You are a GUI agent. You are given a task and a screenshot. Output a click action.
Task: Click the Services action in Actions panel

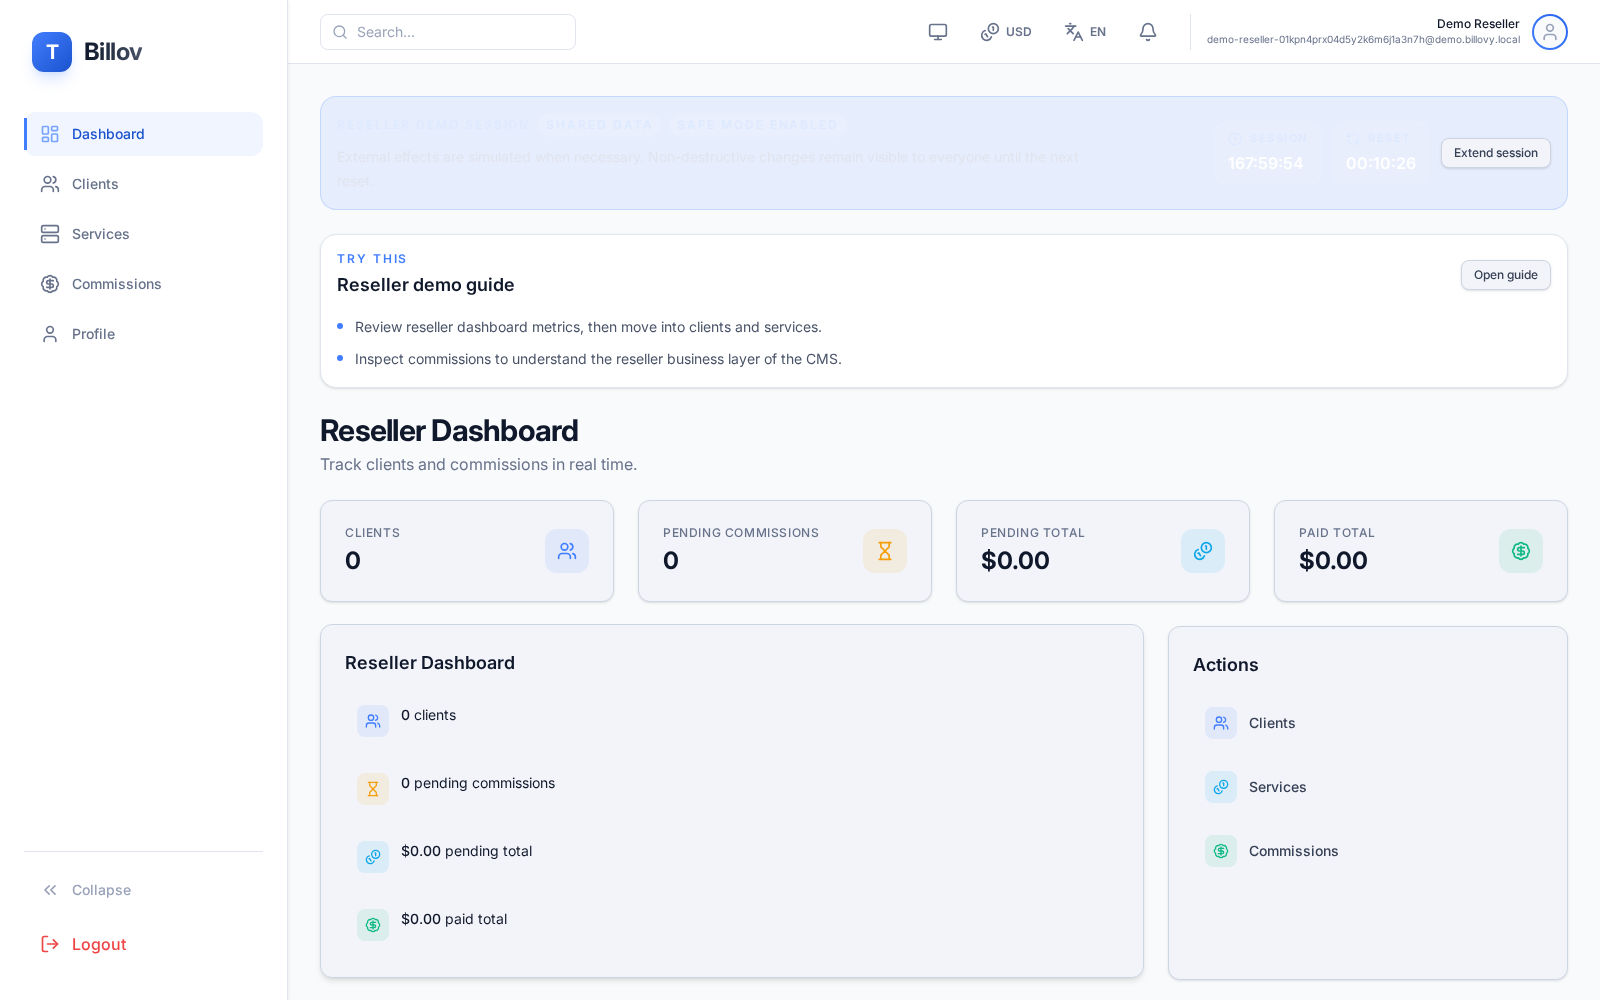point(1277,787)
